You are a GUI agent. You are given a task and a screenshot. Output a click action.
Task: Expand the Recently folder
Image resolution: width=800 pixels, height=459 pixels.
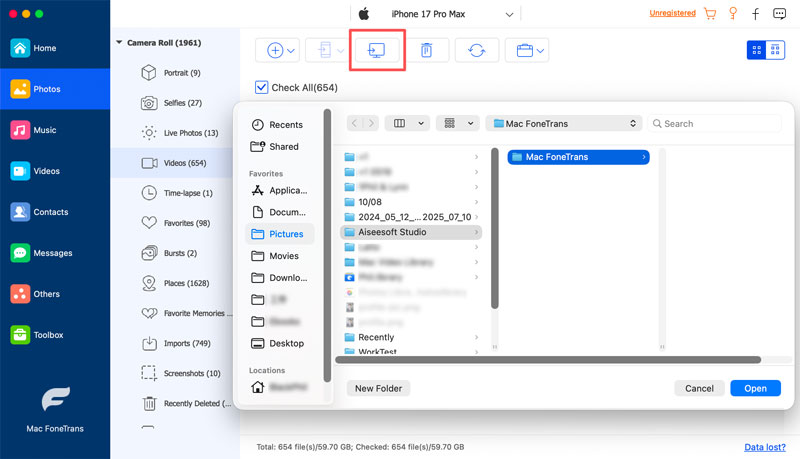[476, 338]
